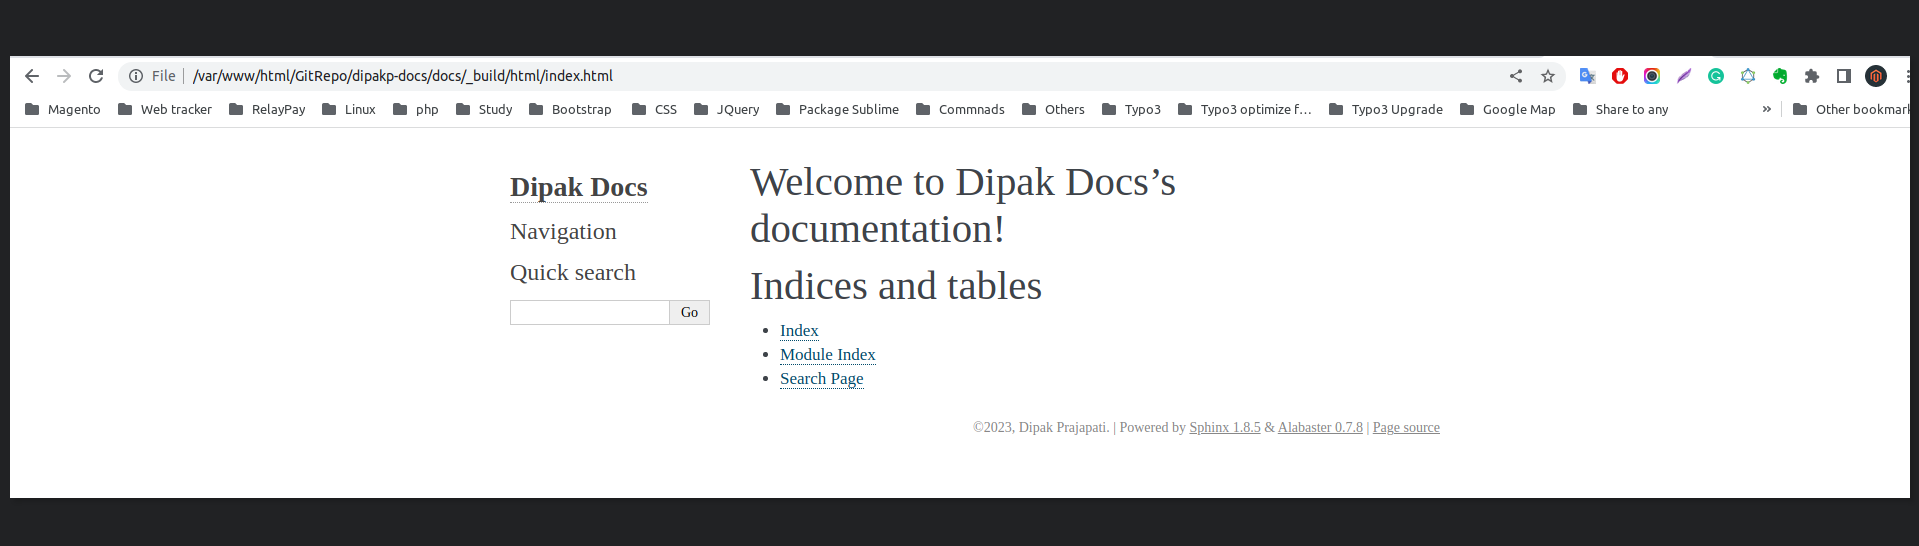This screenshot has height=546, width=1919.
Task: Open the Module Index link
Action: (828, 355)
